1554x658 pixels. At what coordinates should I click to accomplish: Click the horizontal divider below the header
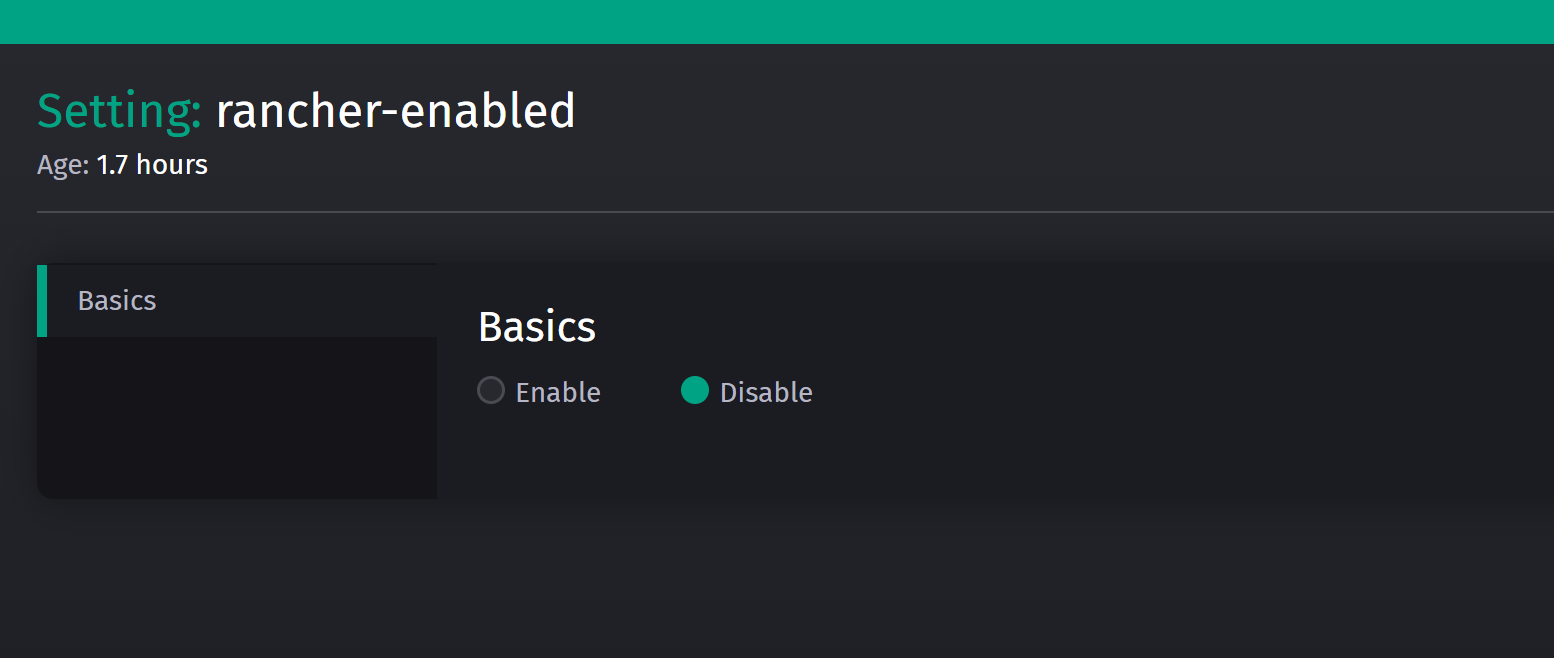click(777, 212)
